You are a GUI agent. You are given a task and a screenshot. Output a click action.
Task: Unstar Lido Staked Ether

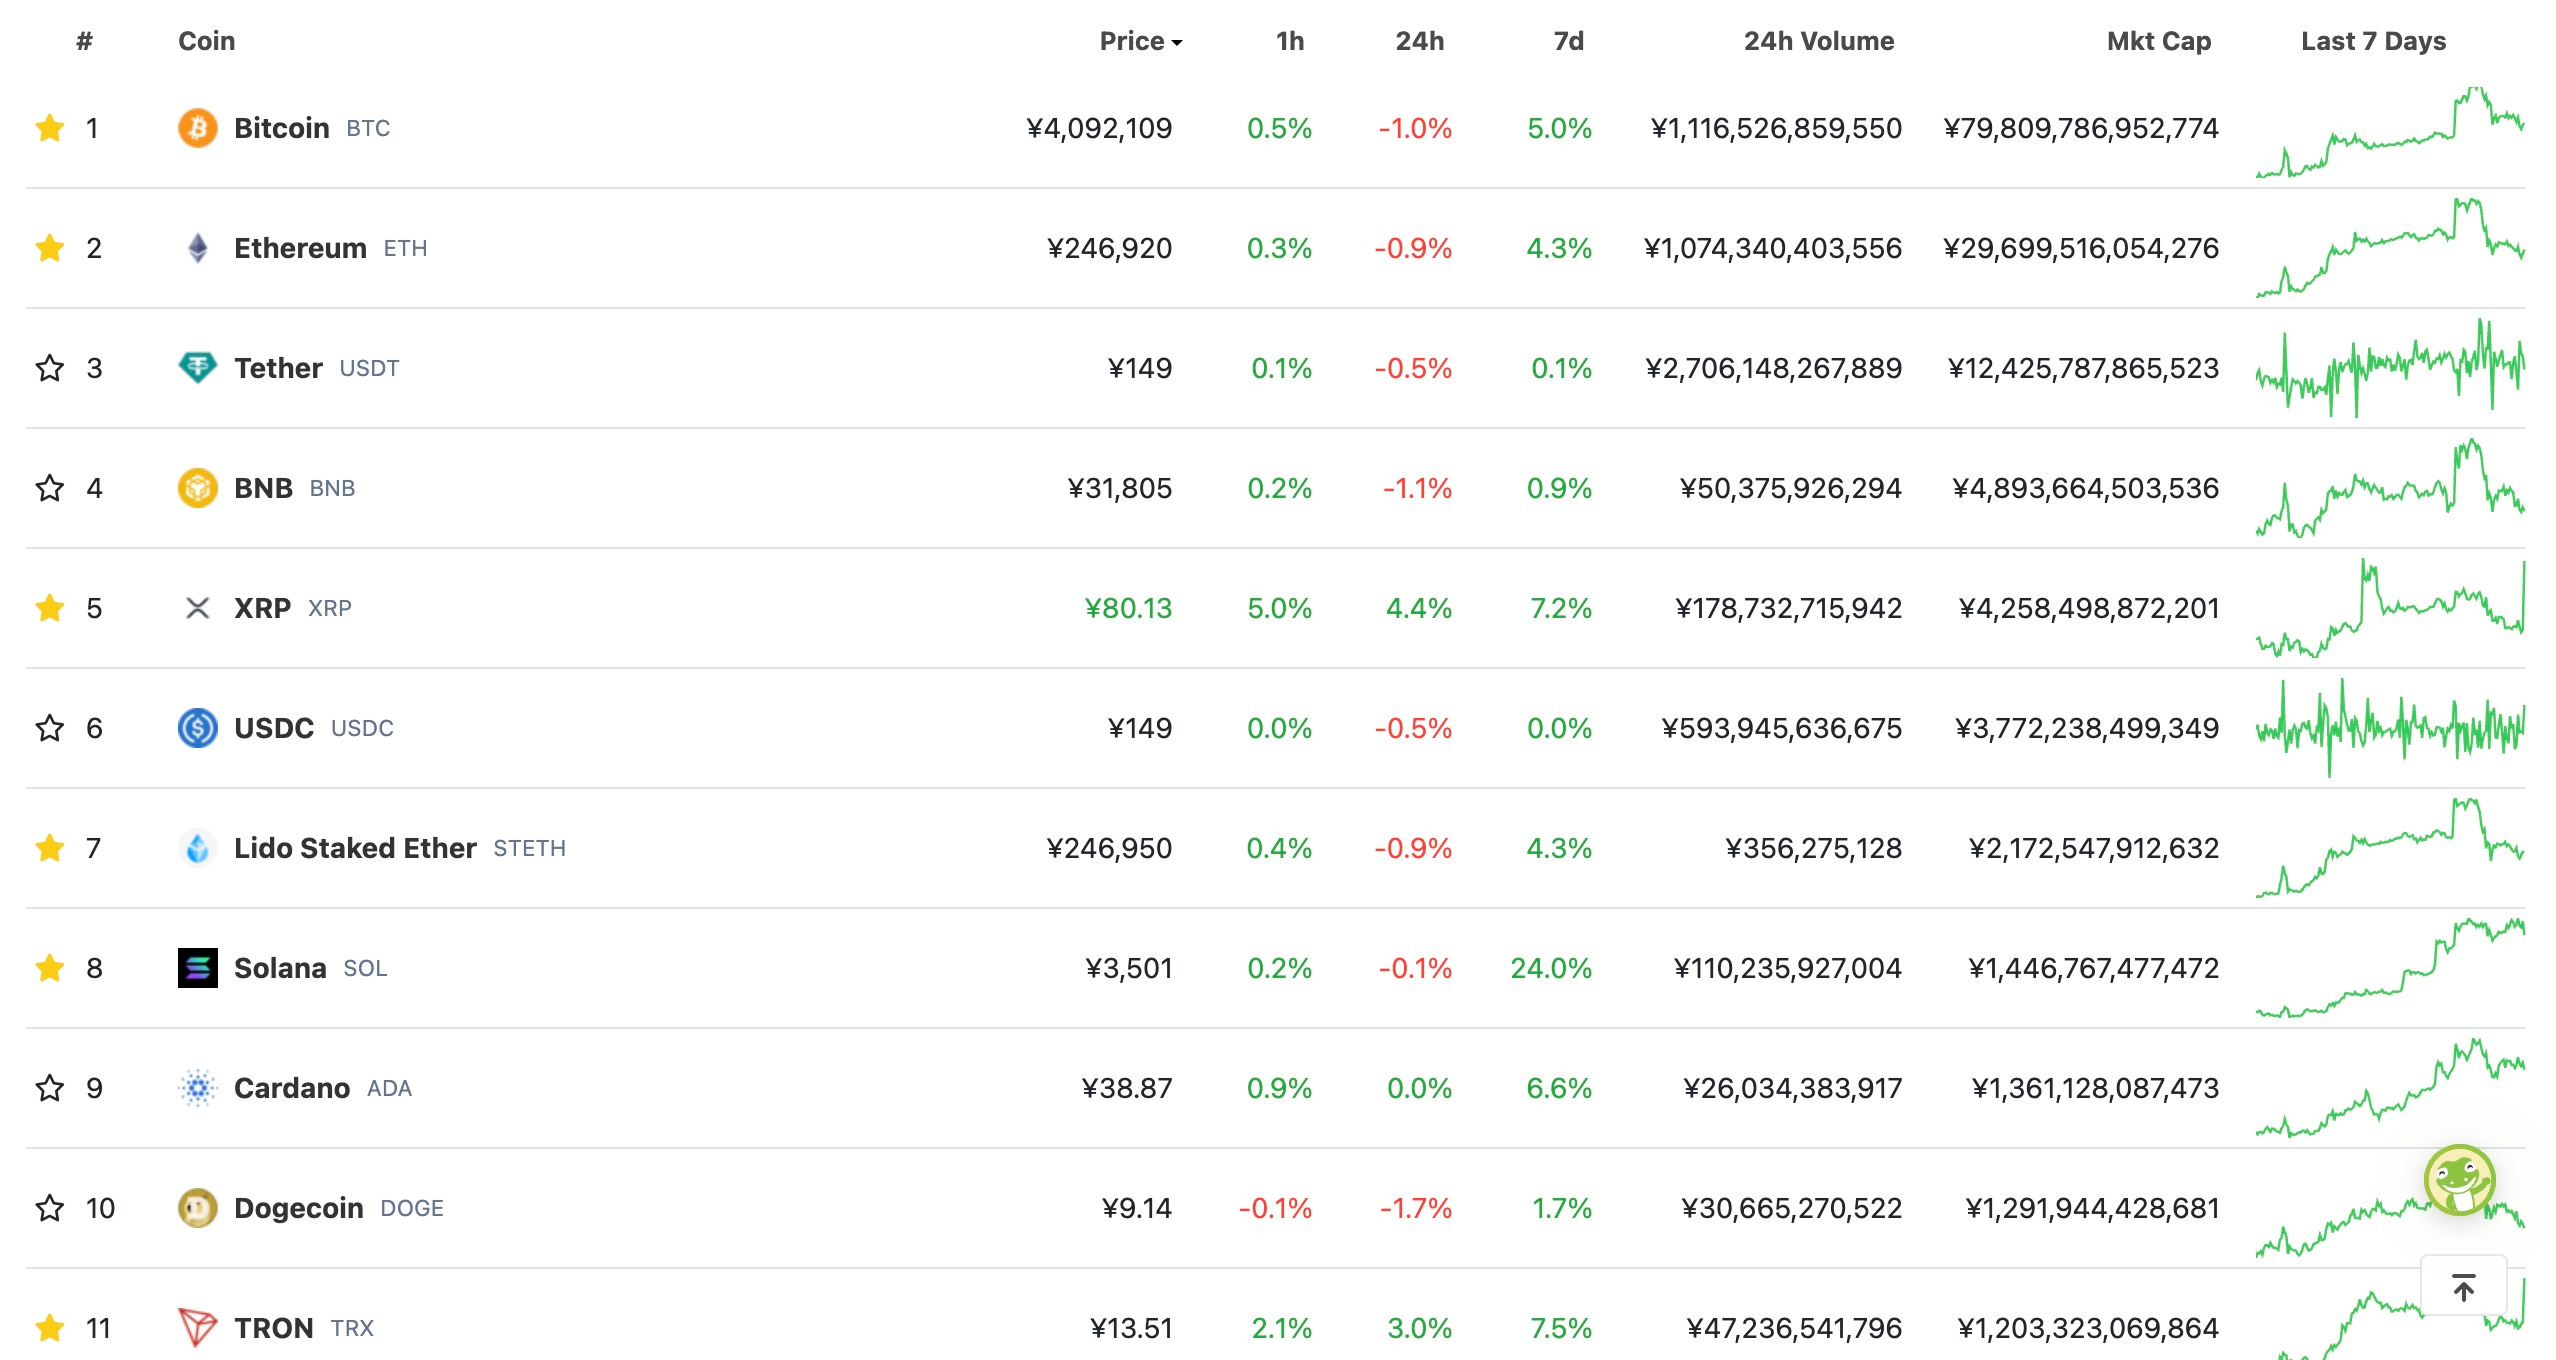(50, 848)
